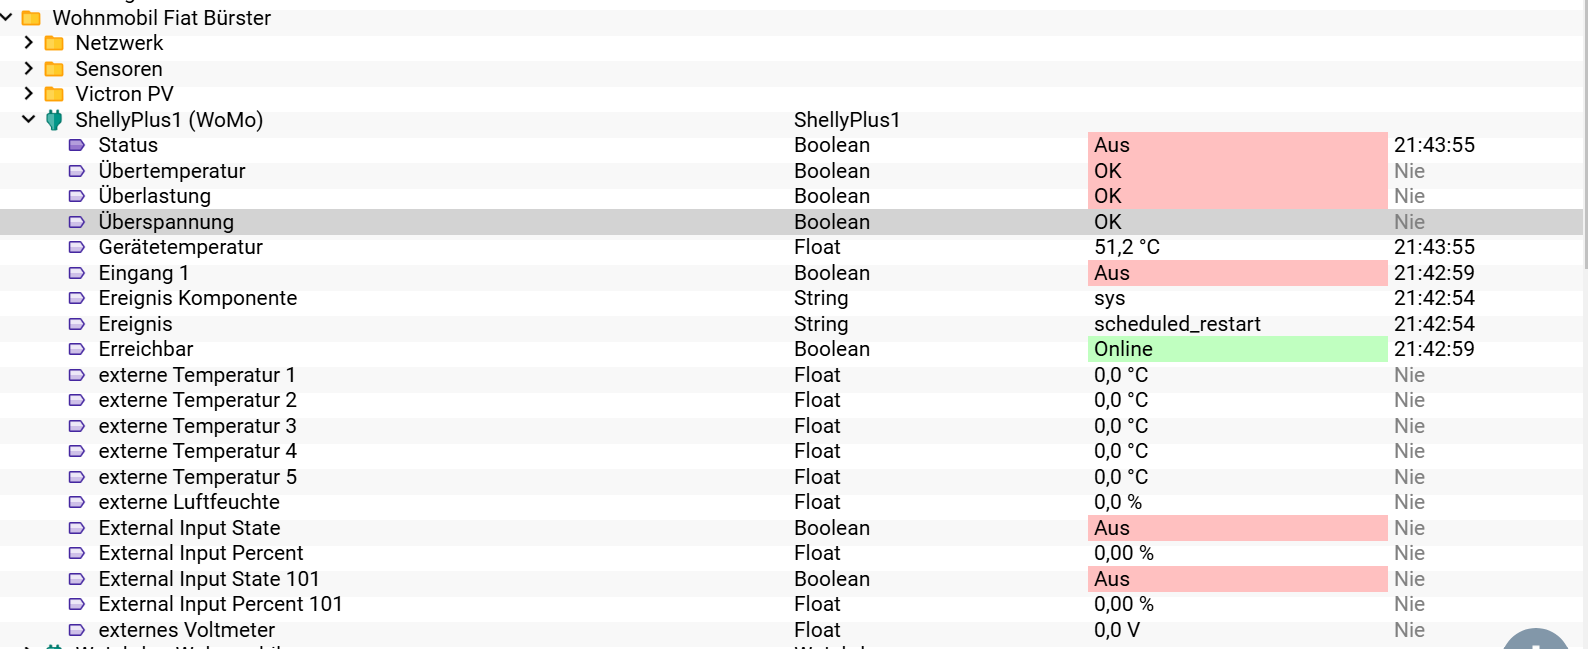Toggle the Status value showing Aus
The image size is (1588, 649).
(x=1236, y=145)
